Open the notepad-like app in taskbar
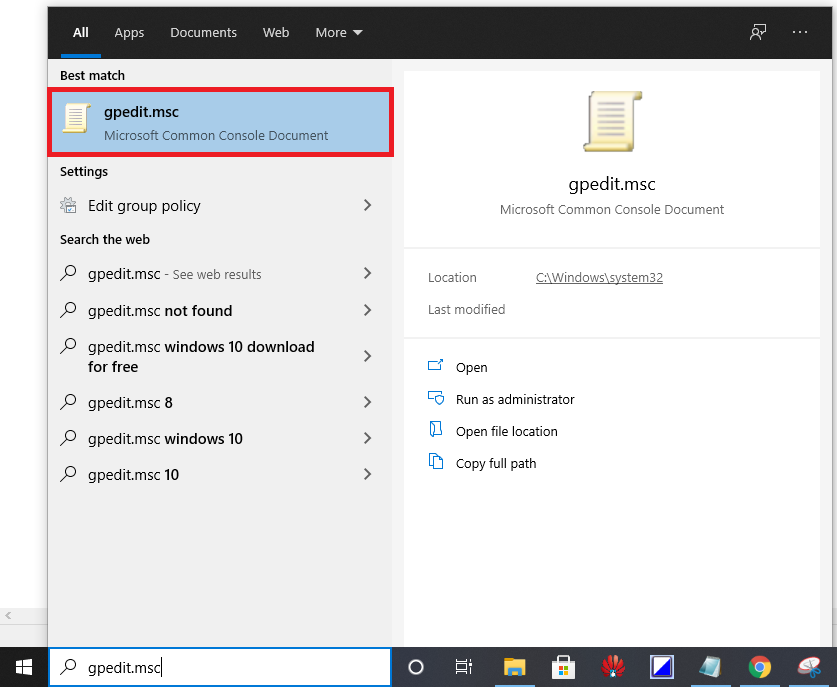The width and height of the screenshot is (837, 687). [x=710, y=667]
